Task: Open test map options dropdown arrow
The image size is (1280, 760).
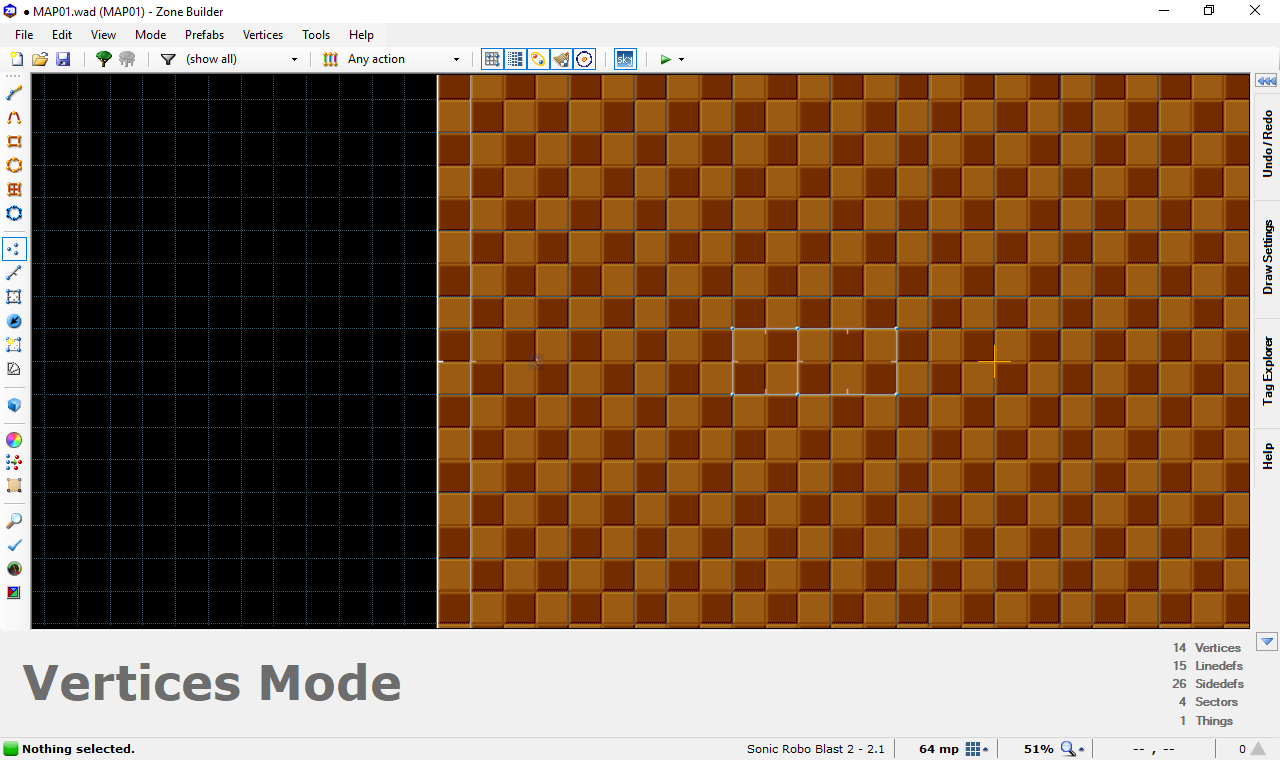Action: 682,59
